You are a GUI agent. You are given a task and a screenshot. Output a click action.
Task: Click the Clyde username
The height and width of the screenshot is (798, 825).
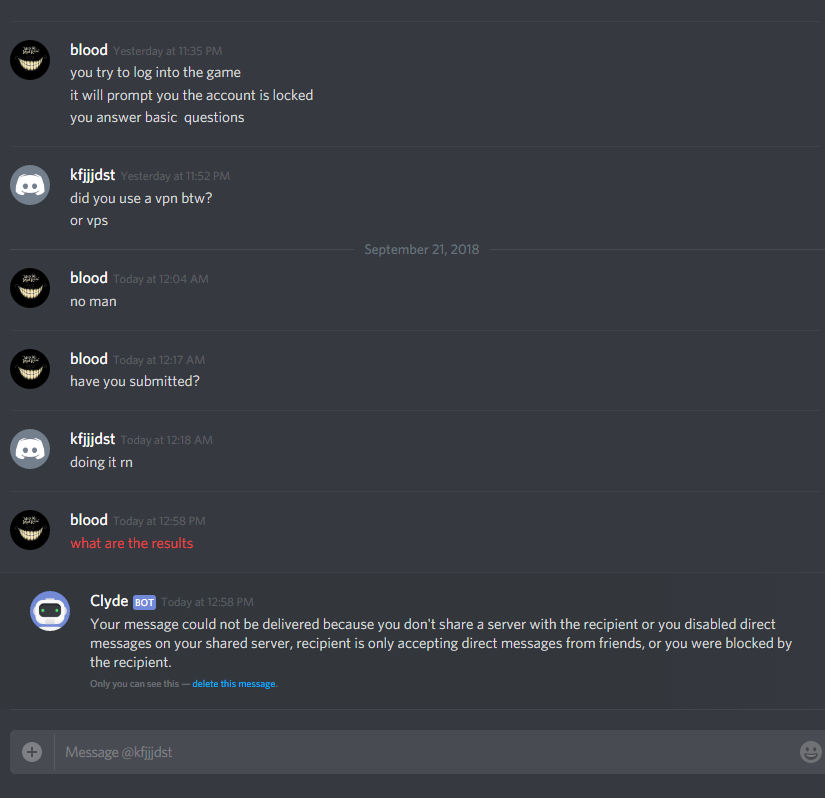[x=109, y=601]
